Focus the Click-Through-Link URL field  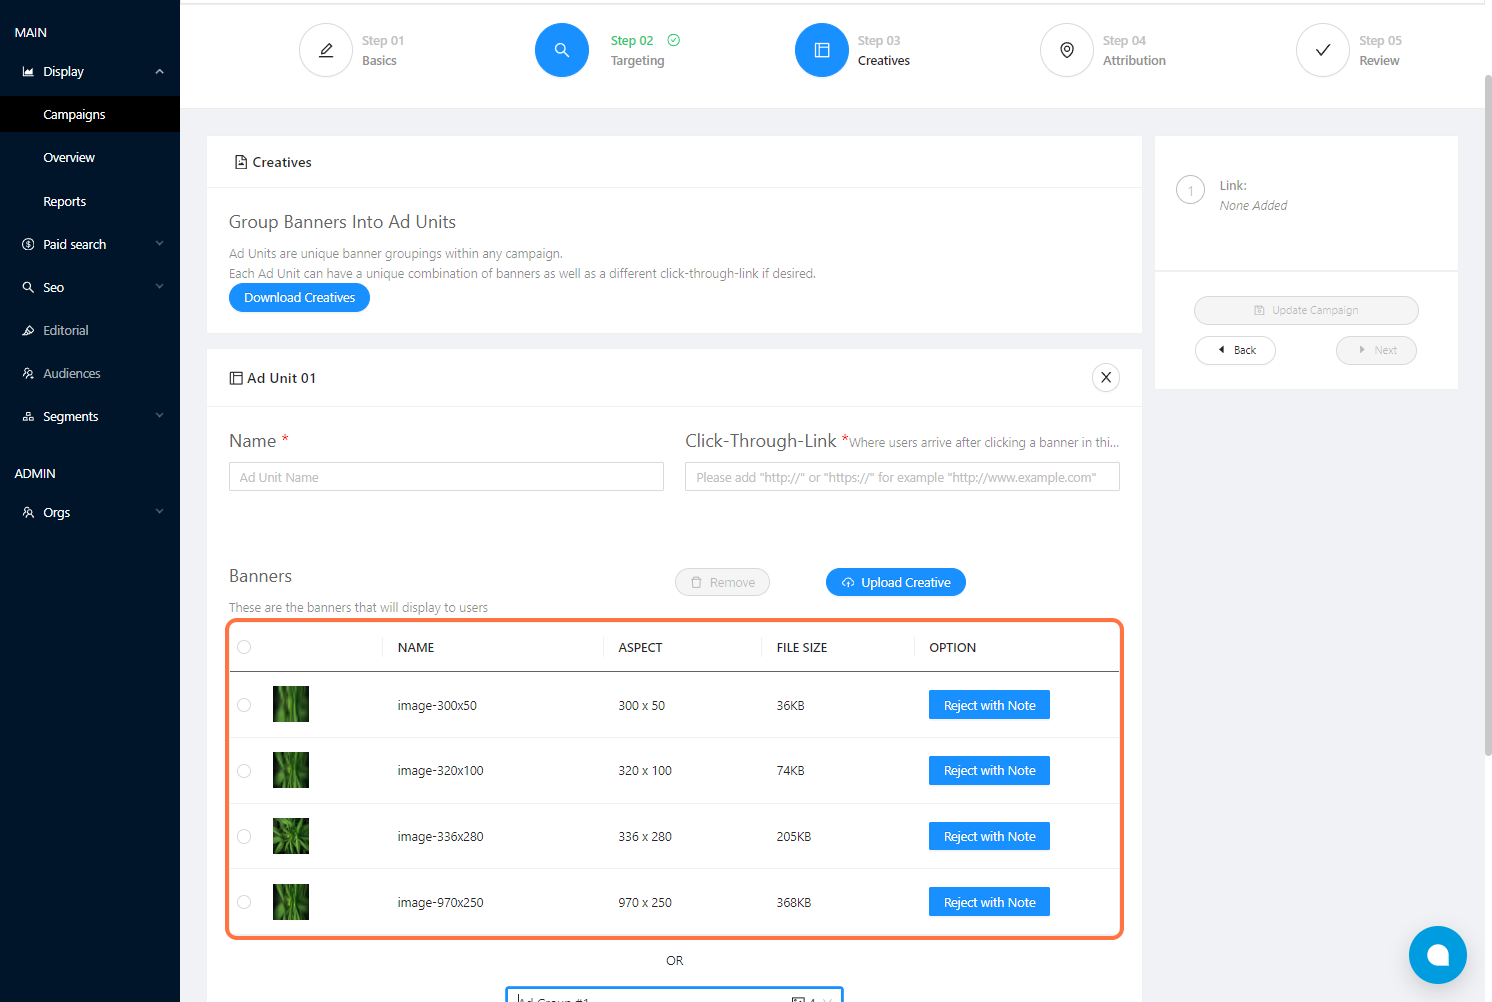902,477
